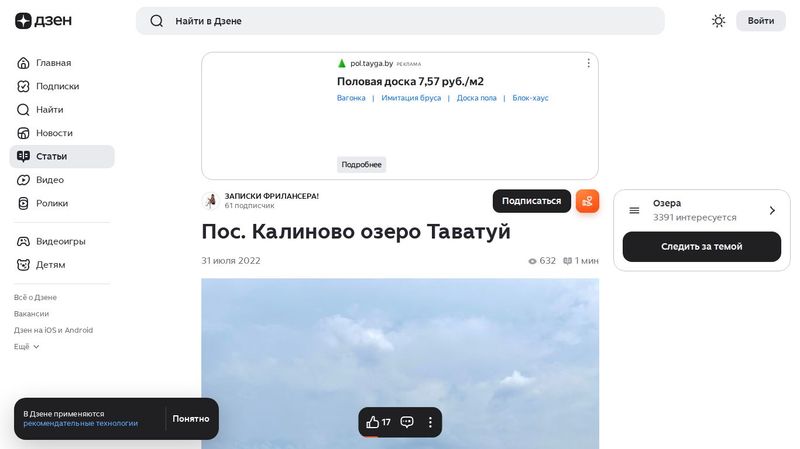
Task: Follow the рекомендательные технологии link
Action: [81, 424]
